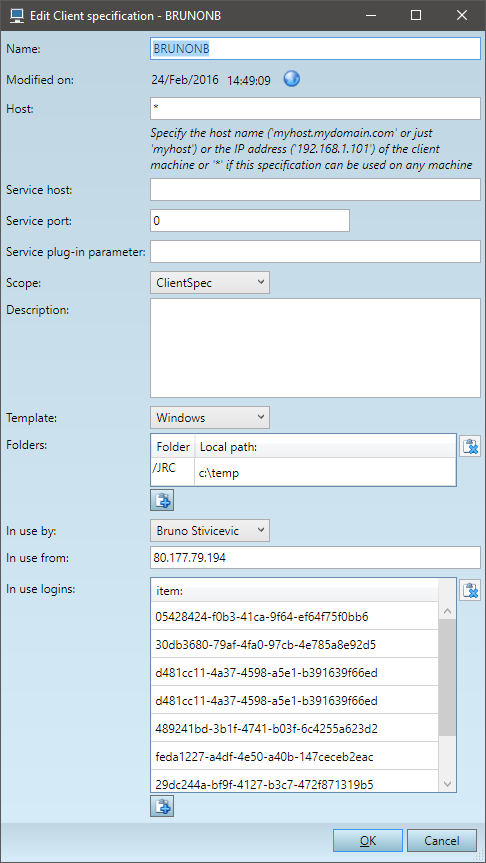Expand the Template Windows dropdown
Screen dimensions: 486x863
tap(210, 417)
